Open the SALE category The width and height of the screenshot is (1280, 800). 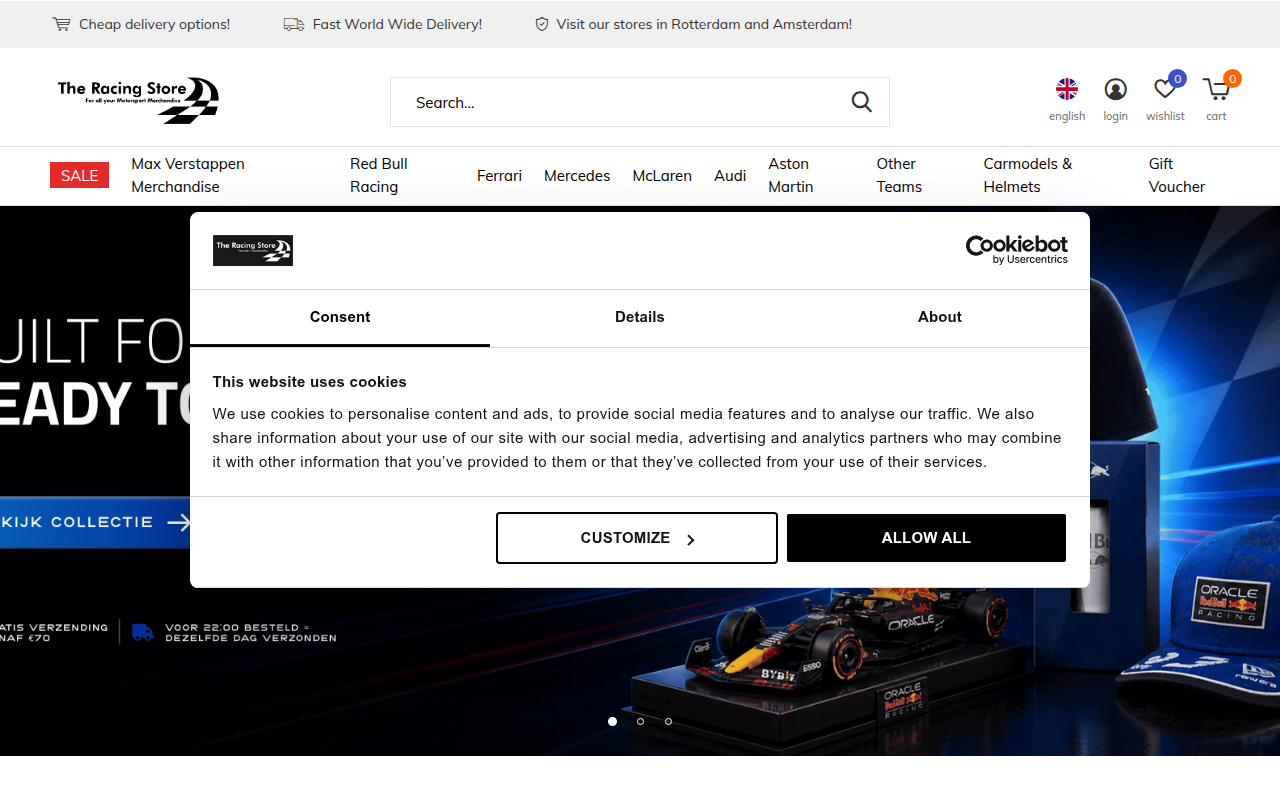(x=79, y=176)
